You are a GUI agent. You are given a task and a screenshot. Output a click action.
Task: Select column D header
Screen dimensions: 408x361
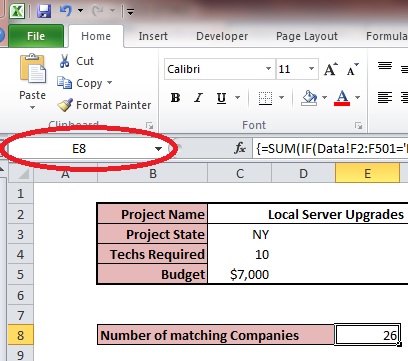[x=303, y=173]
